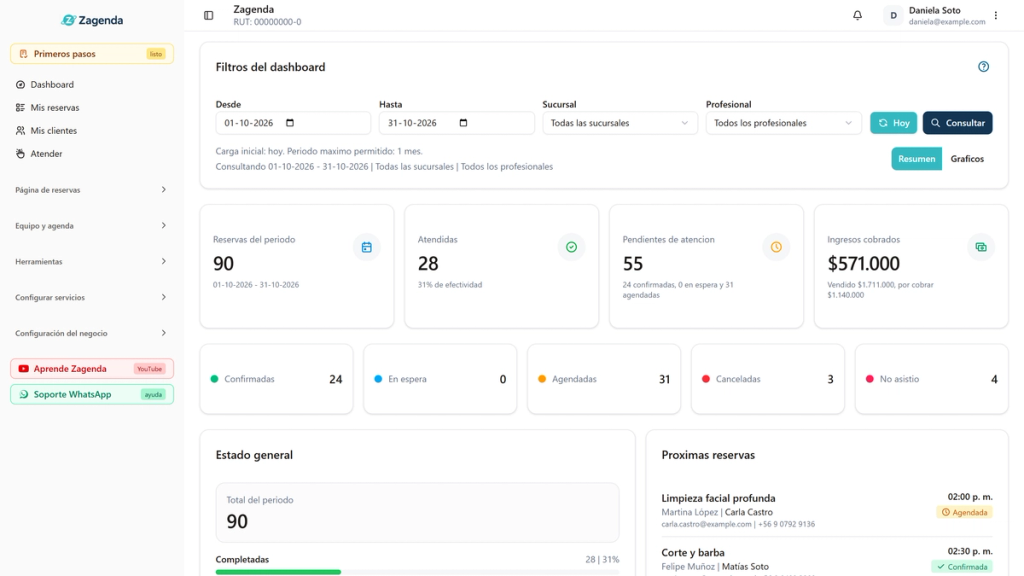Expand Página de reservas section
The width and height of the screenshot is (1024, 576).
[x=91, y=190]
